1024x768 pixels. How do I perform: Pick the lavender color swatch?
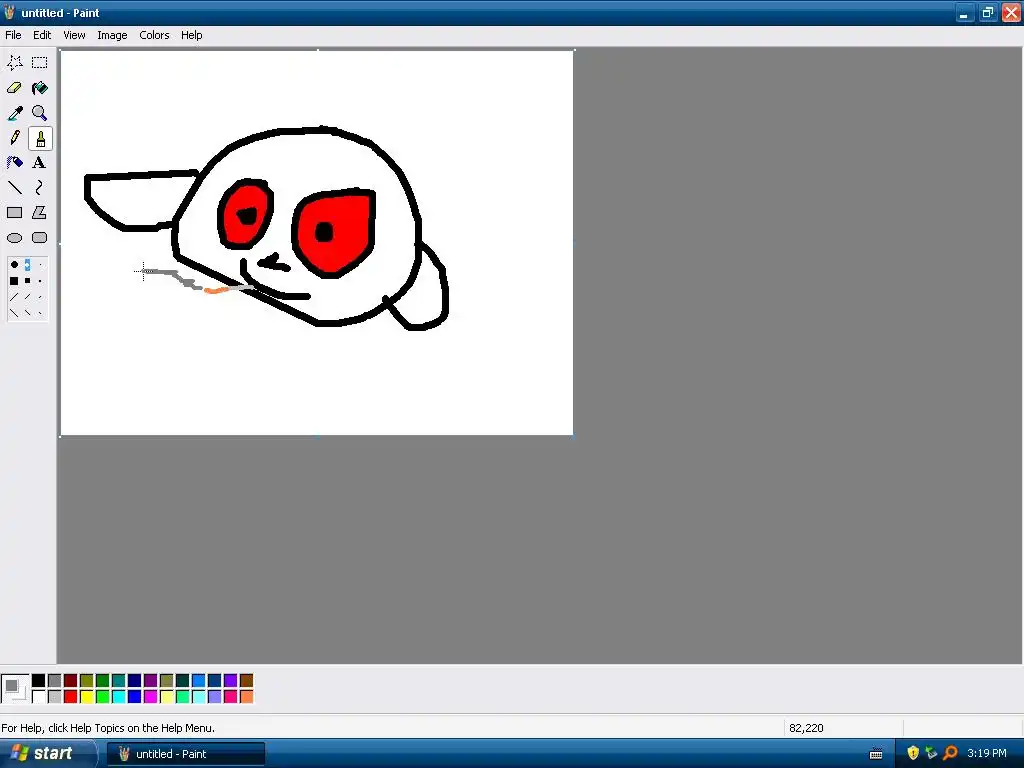pos(215,697)
